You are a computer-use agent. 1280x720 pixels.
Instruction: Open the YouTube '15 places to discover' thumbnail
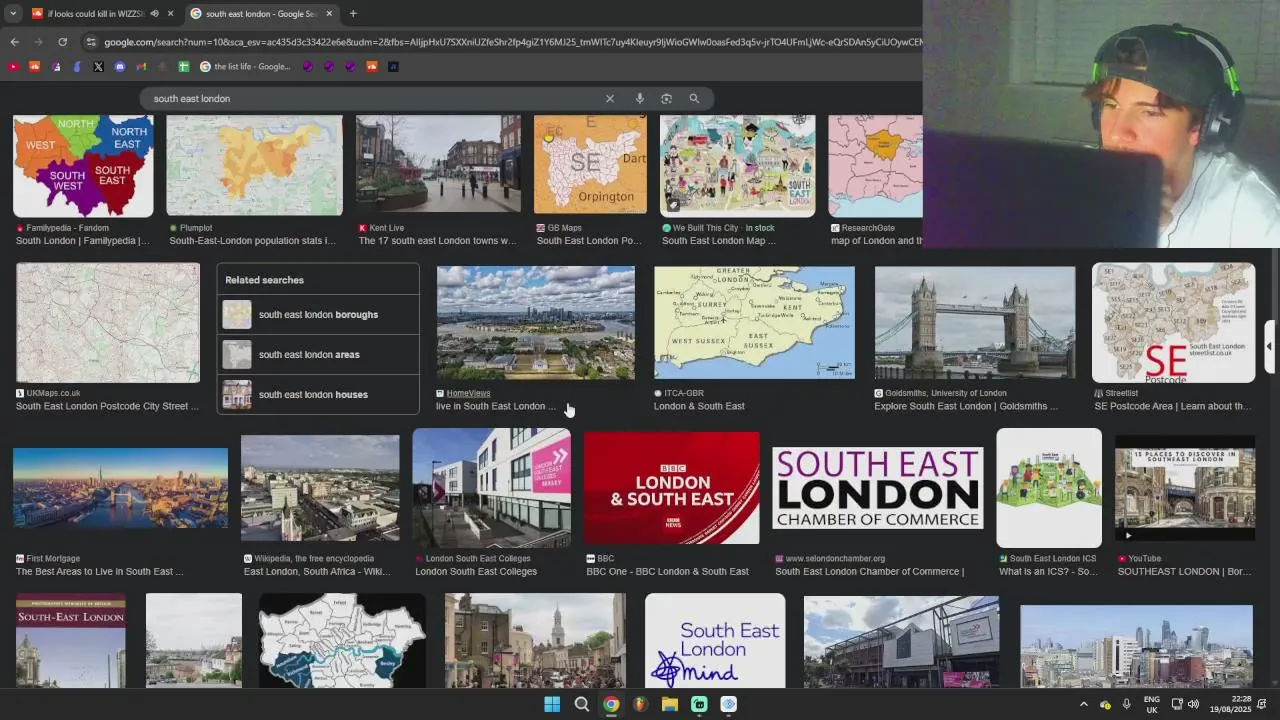[1185, 488]
